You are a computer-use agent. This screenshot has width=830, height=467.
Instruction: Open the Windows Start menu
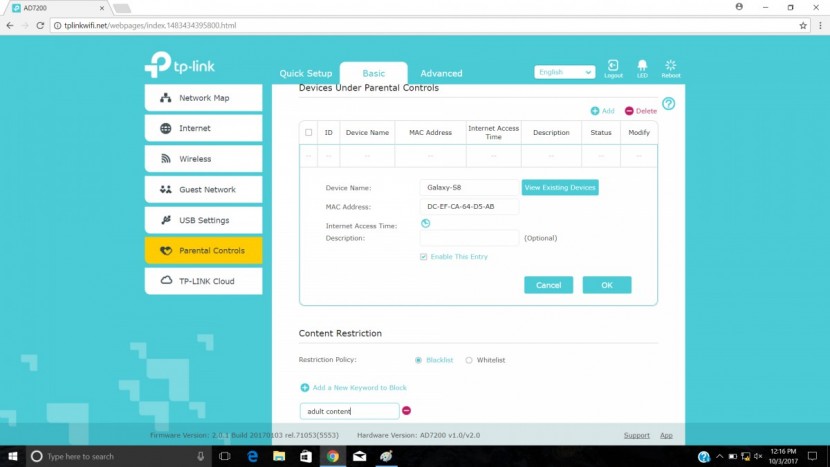point(13,456)
